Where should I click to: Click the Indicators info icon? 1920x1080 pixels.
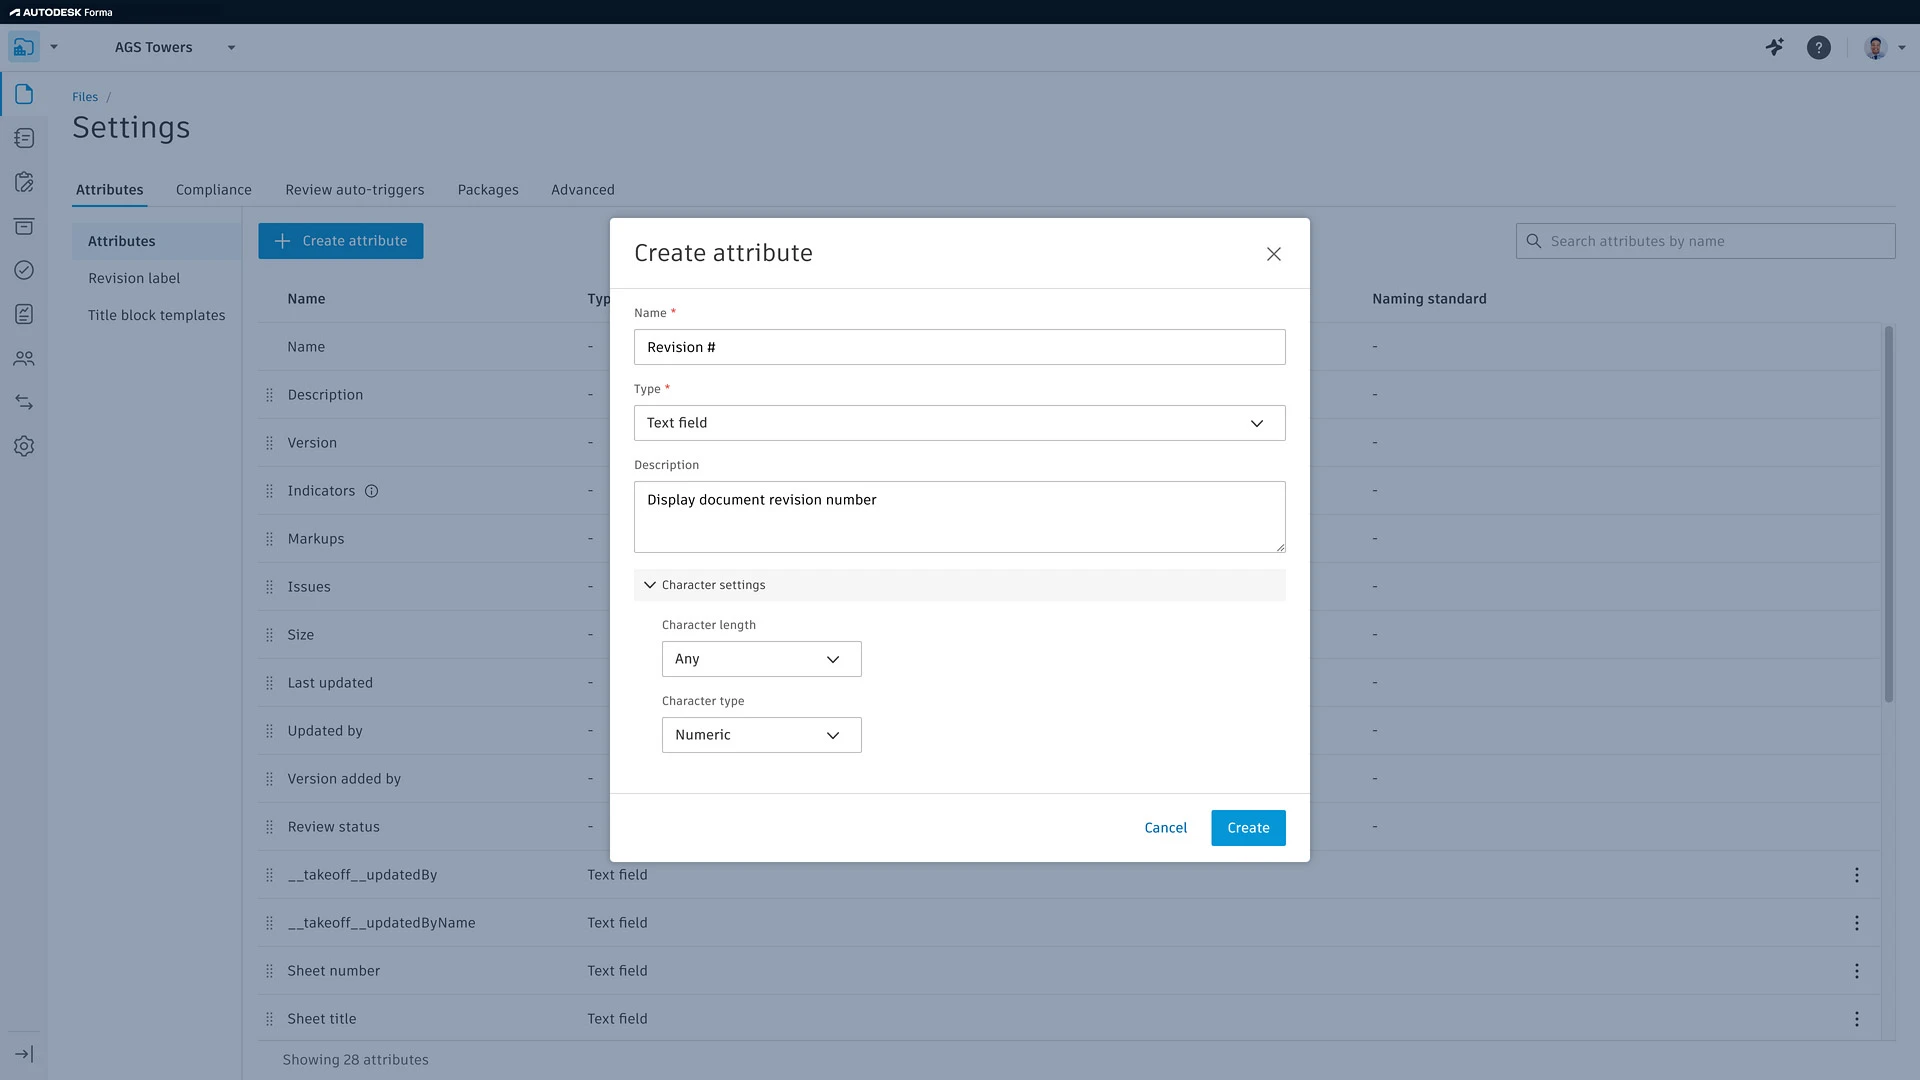(371, 491)
